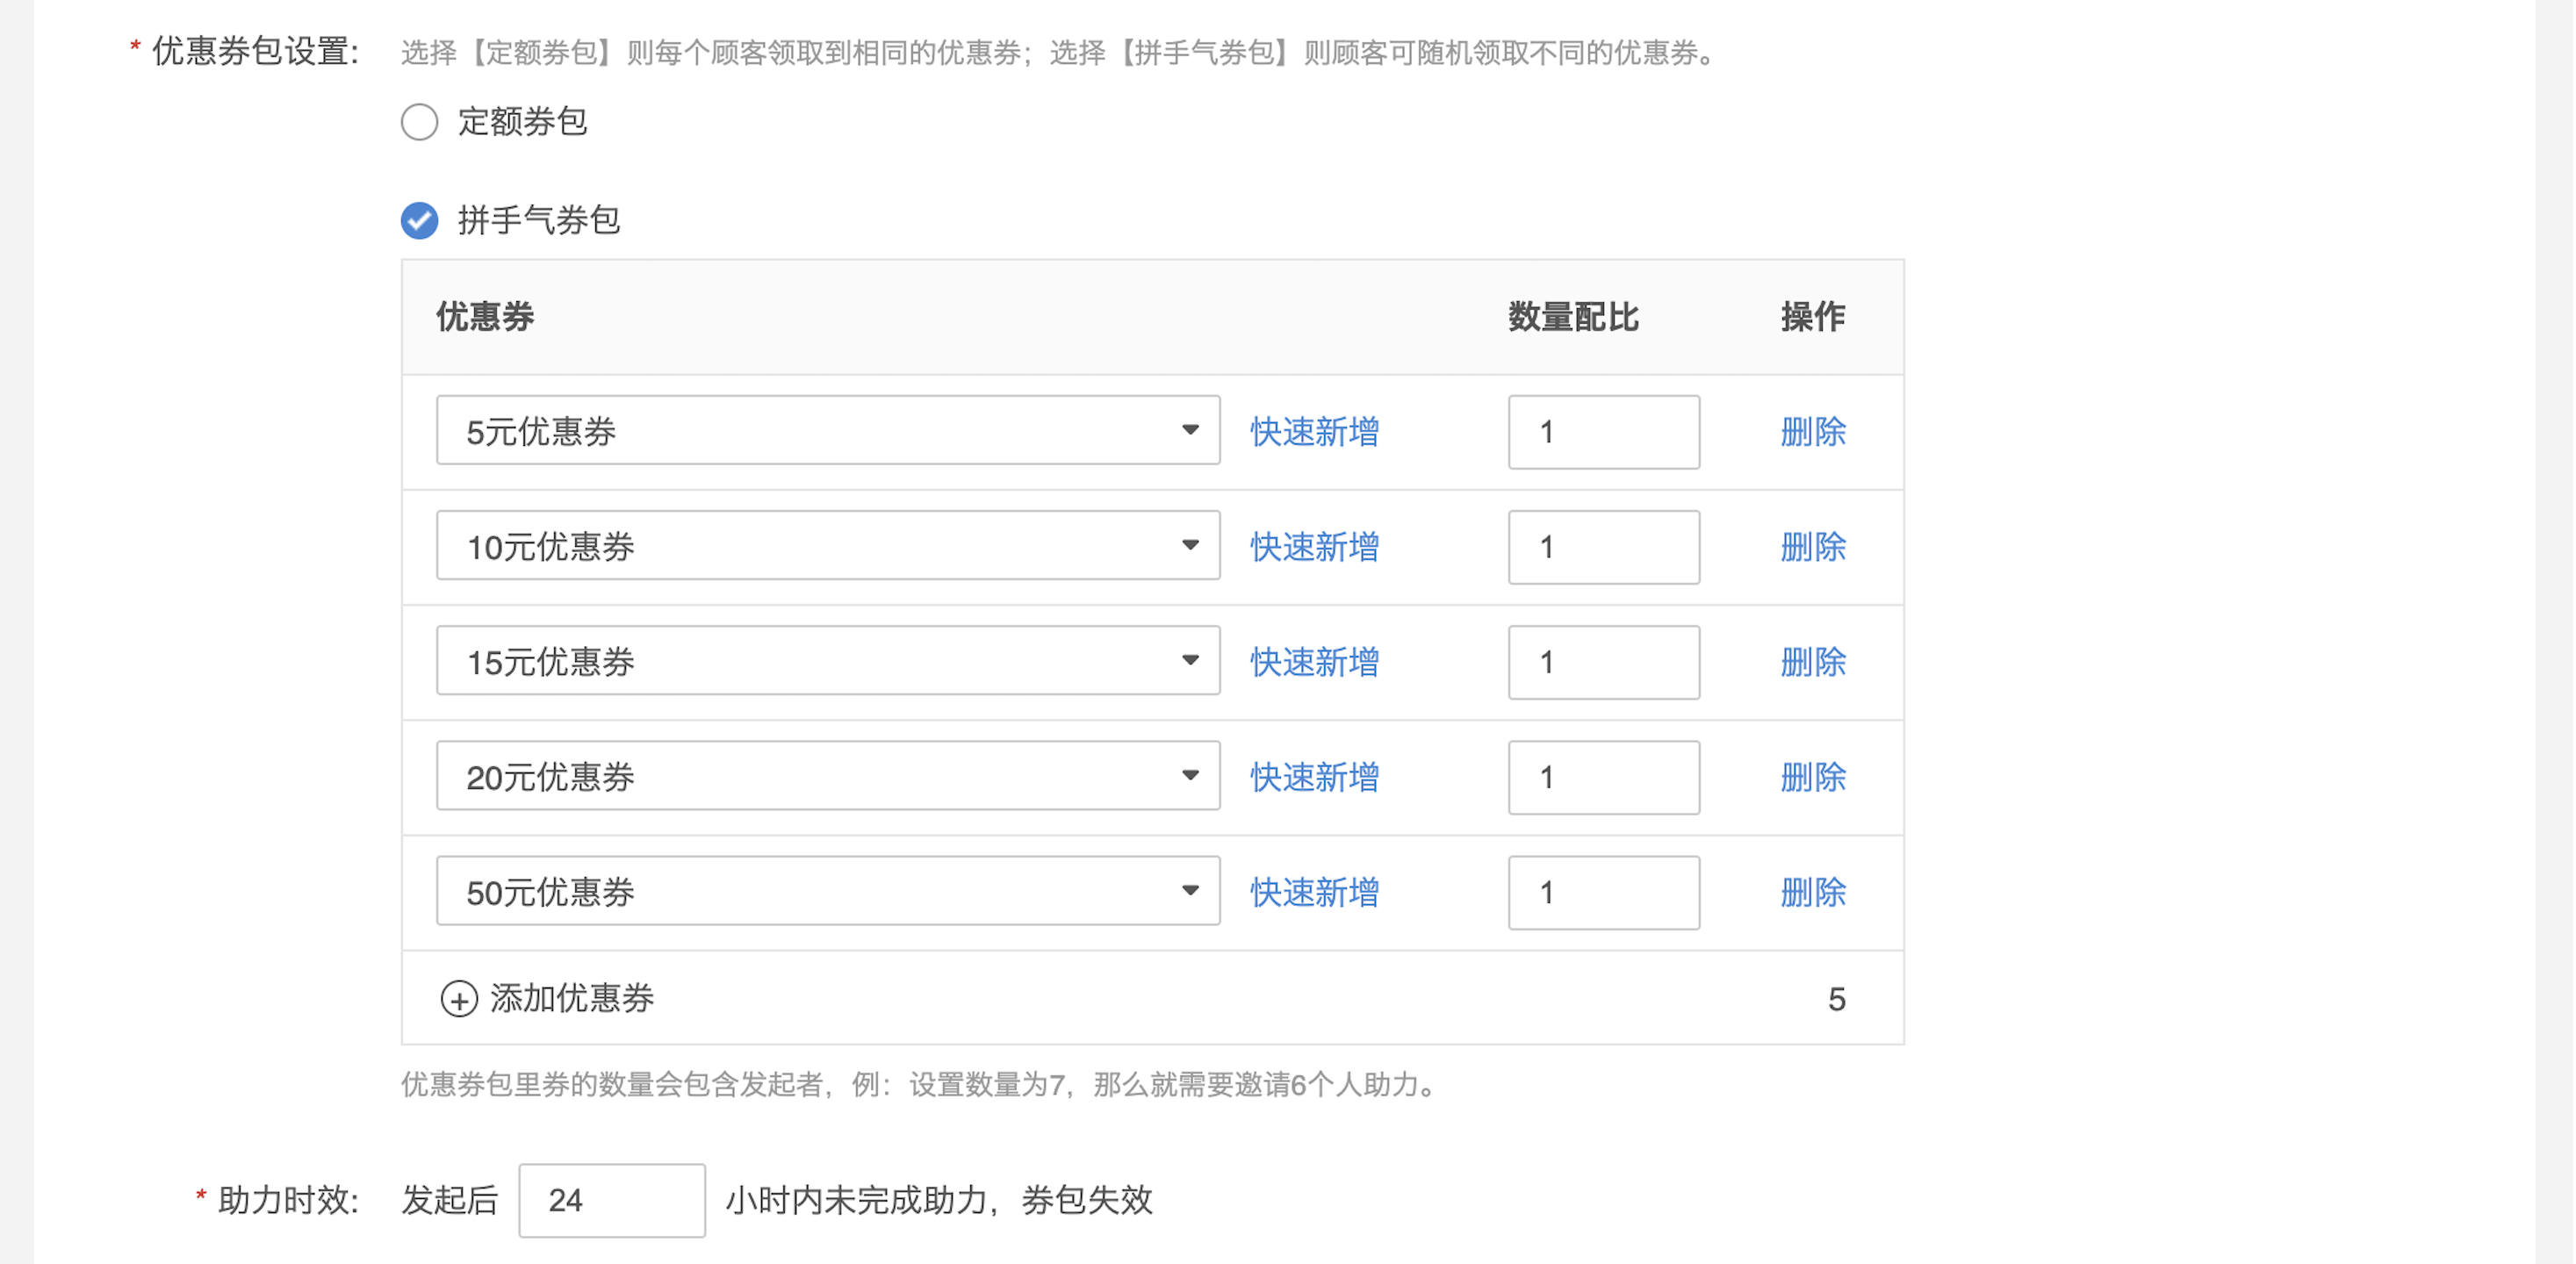The height and width of the screenshot is (1264, 2576).
Task: Open the 50元优惠券 dropdown
Action: pos(827,891)
